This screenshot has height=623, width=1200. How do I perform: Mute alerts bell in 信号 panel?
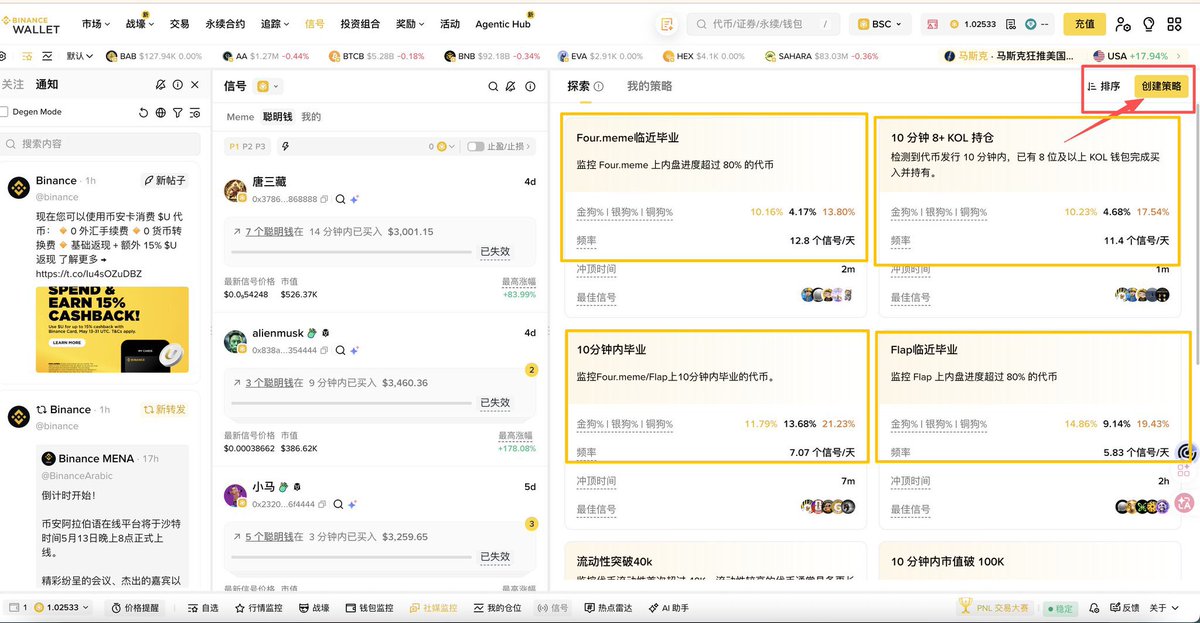tap(511, 87)
